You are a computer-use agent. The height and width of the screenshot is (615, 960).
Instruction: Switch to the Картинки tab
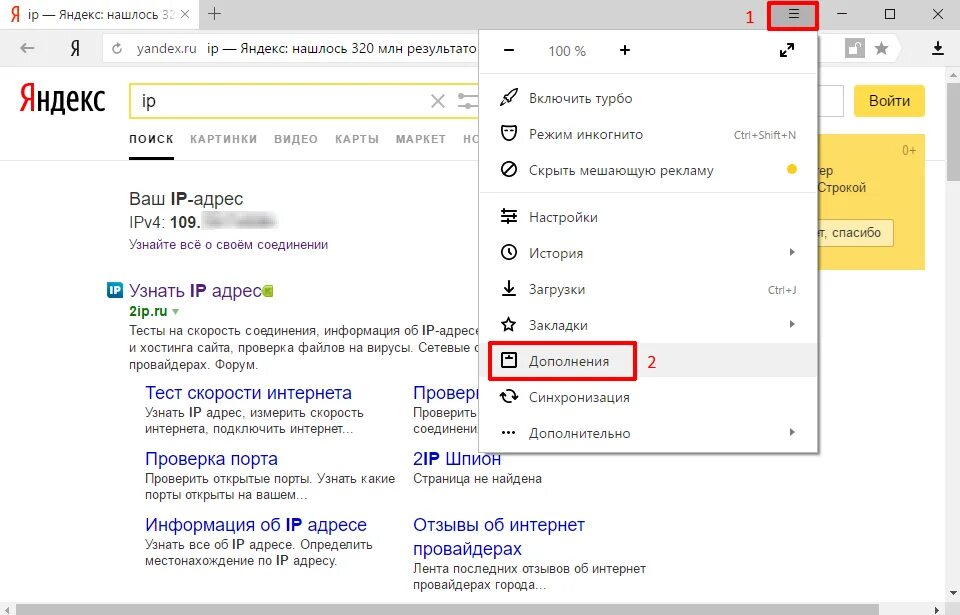pyautogui.click(x=223, y=139)
